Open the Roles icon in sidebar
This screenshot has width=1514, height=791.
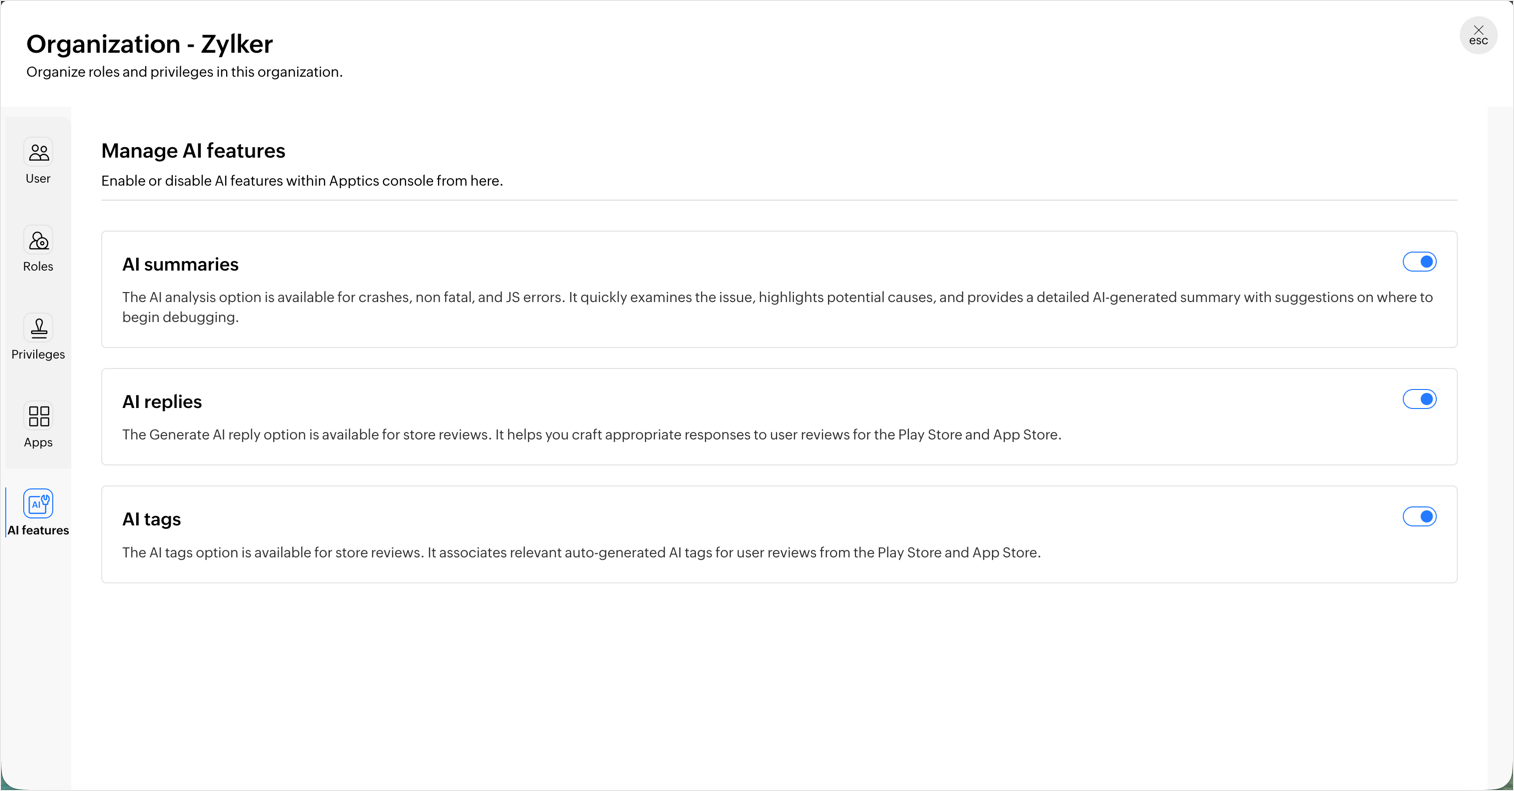[38, 241]
